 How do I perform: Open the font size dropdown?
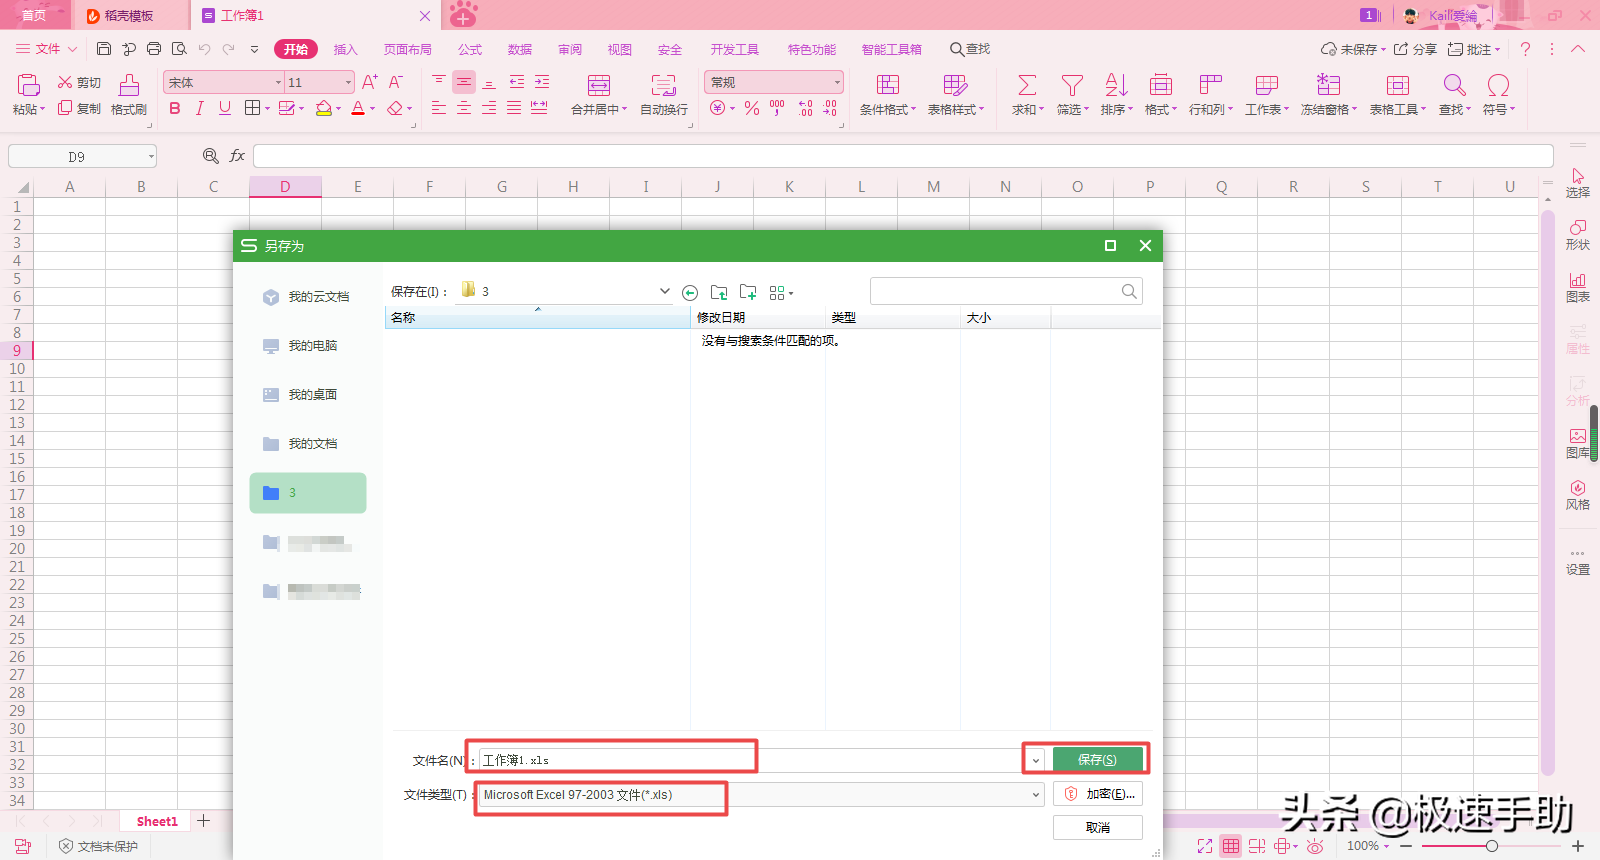tap(348, 83)
